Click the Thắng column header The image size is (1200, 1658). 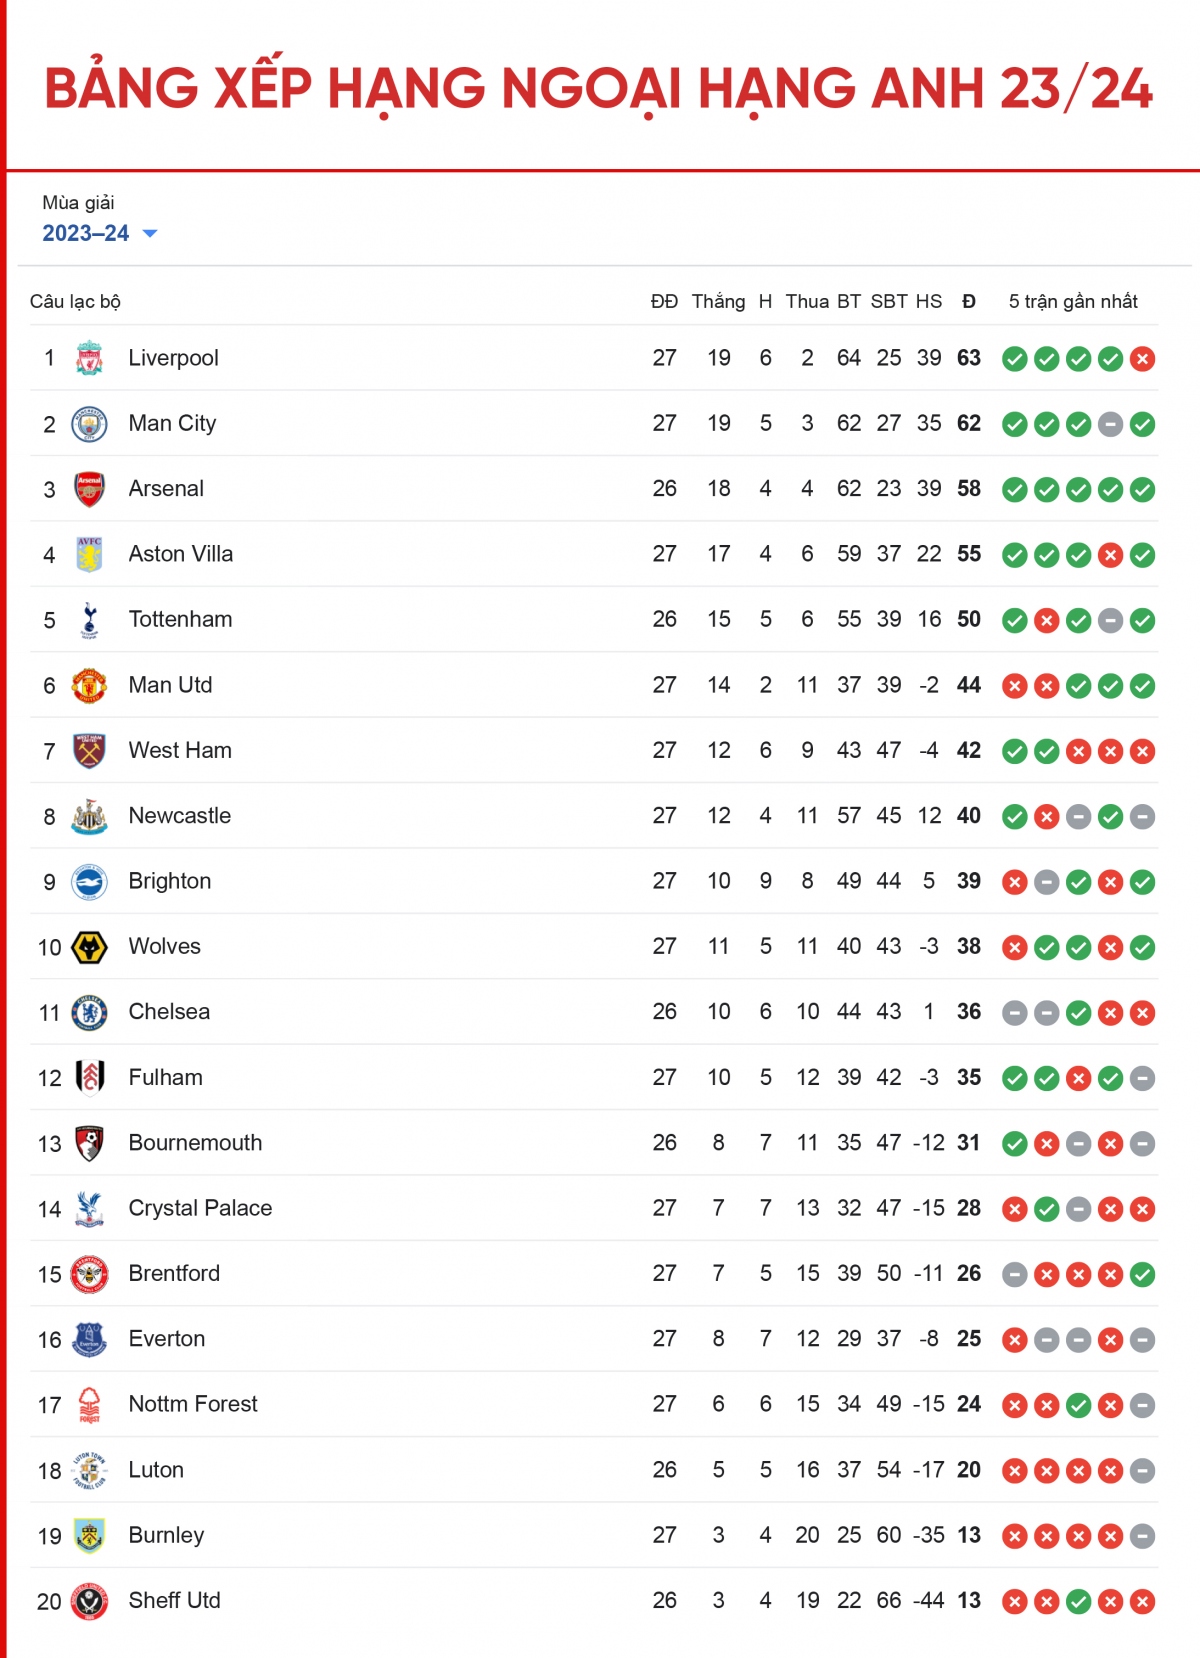click(718, 302)
